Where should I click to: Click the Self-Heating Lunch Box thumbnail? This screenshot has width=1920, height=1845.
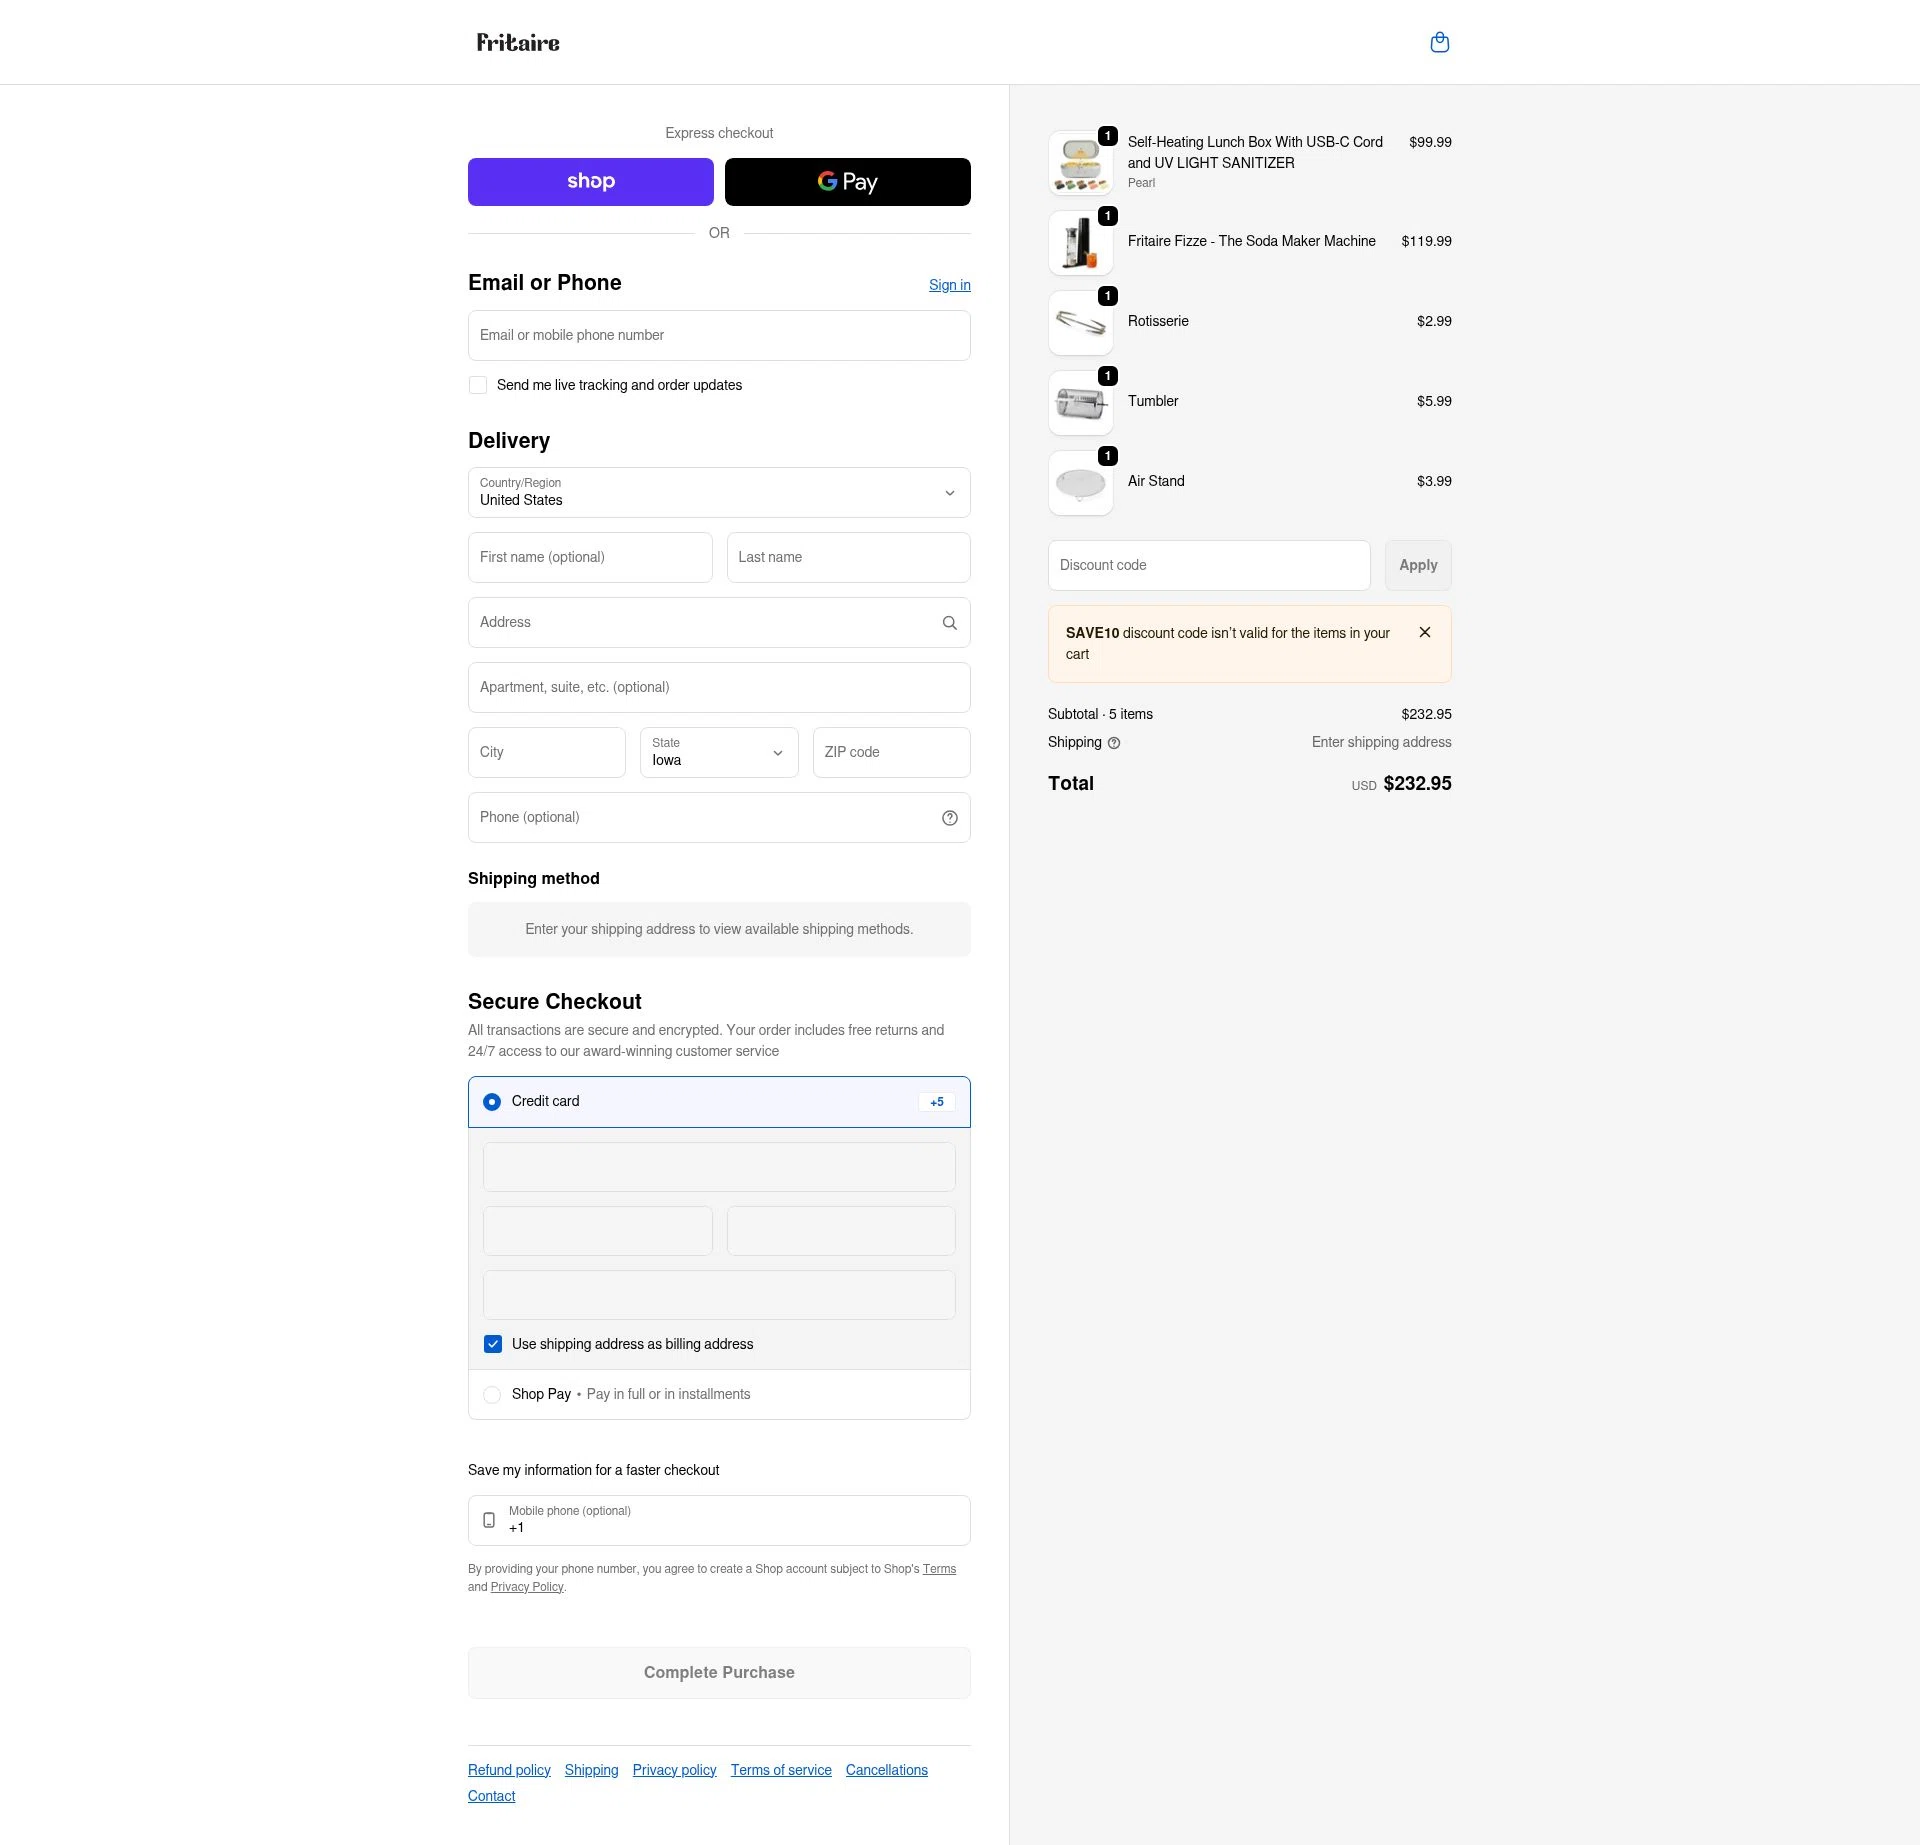coord(1081,162)
